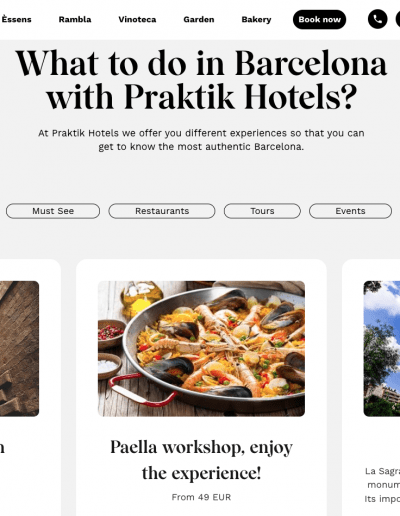Open the Sagrada Familia tree photo card
Viewport: 400px width, 516px height.
click(x=382, y=349)
